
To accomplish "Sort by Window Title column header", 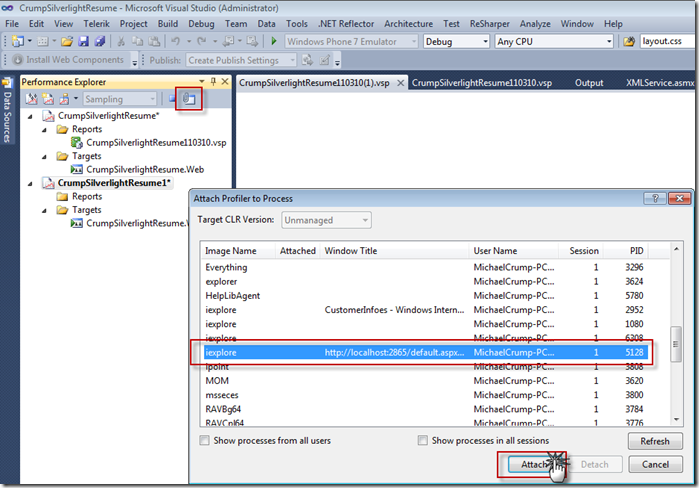I will click(x=394, y=251).
